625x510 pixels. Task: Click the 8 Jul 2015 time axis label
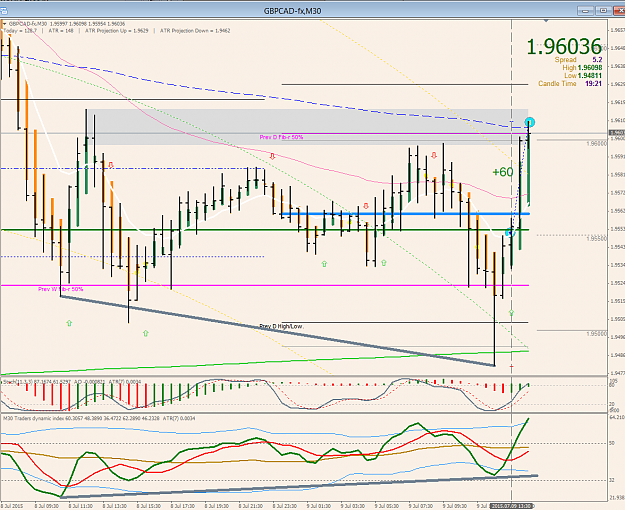12,506
